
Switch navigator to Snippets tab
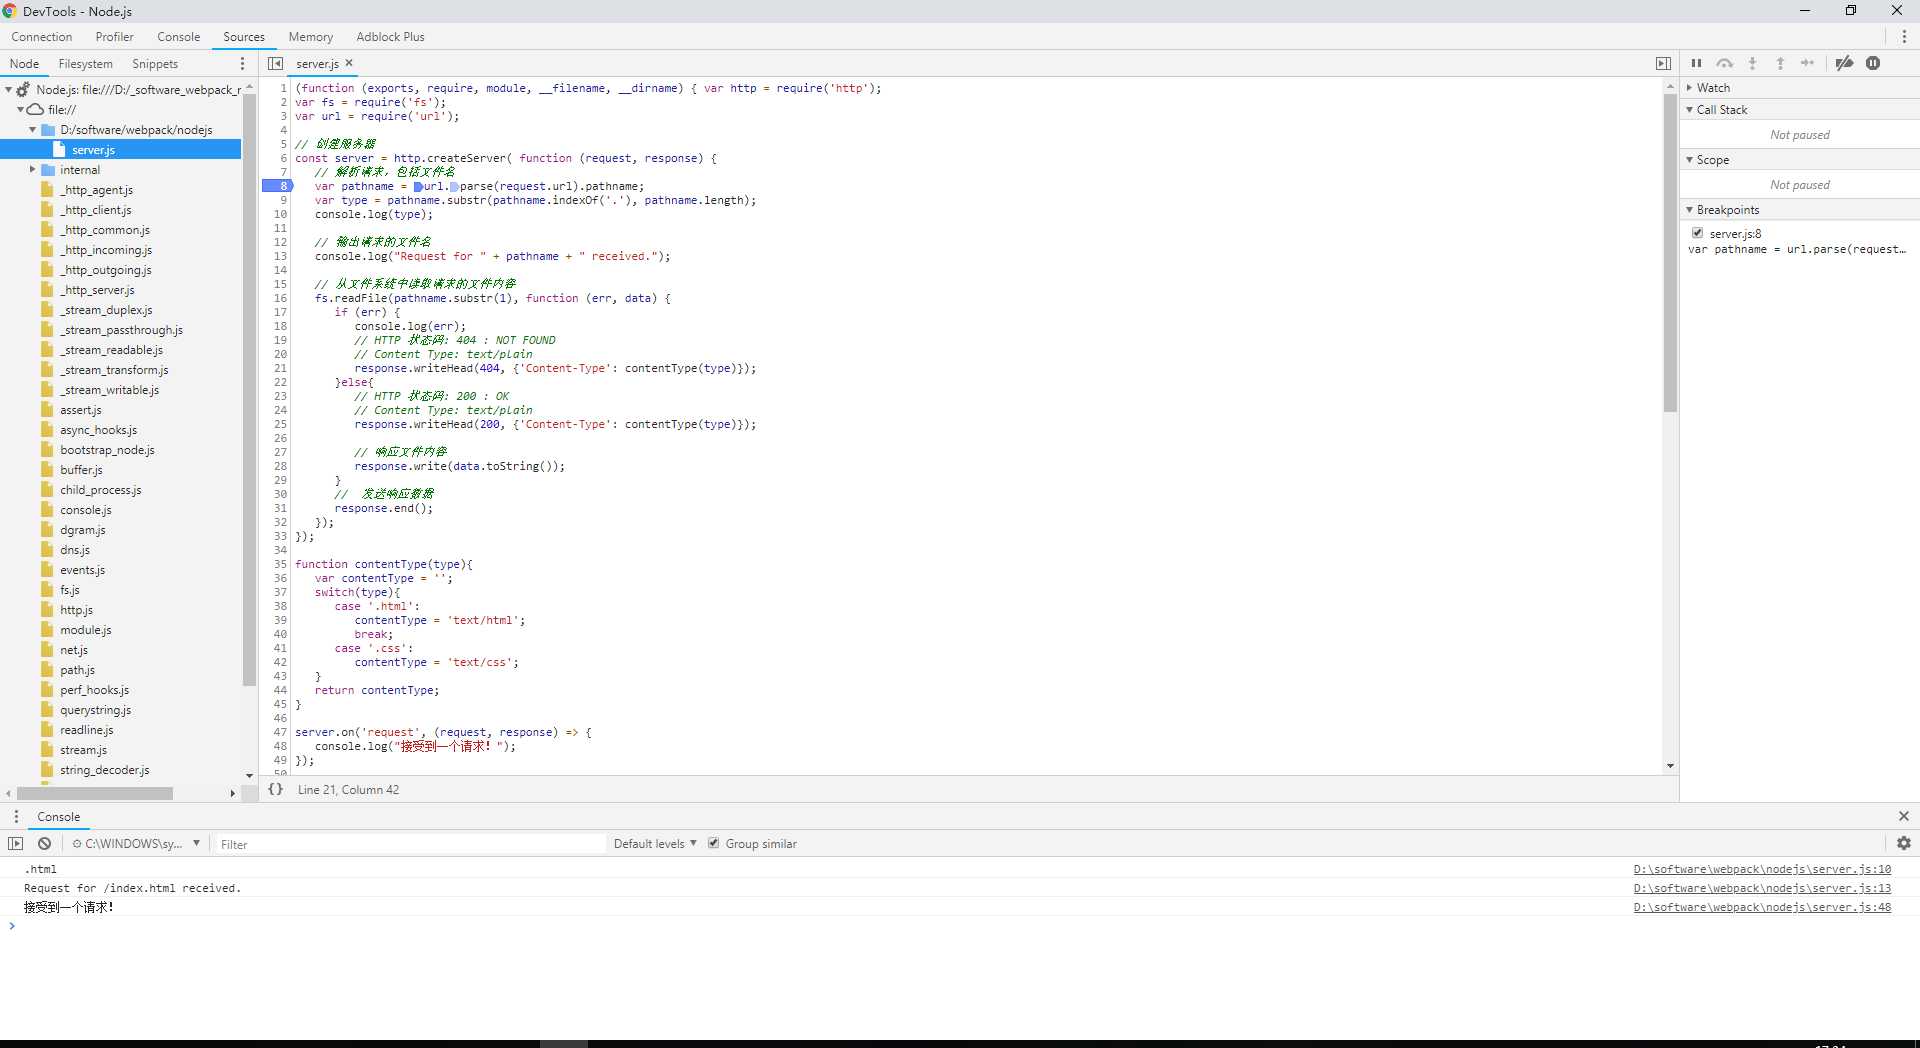[x=155, y=63]
